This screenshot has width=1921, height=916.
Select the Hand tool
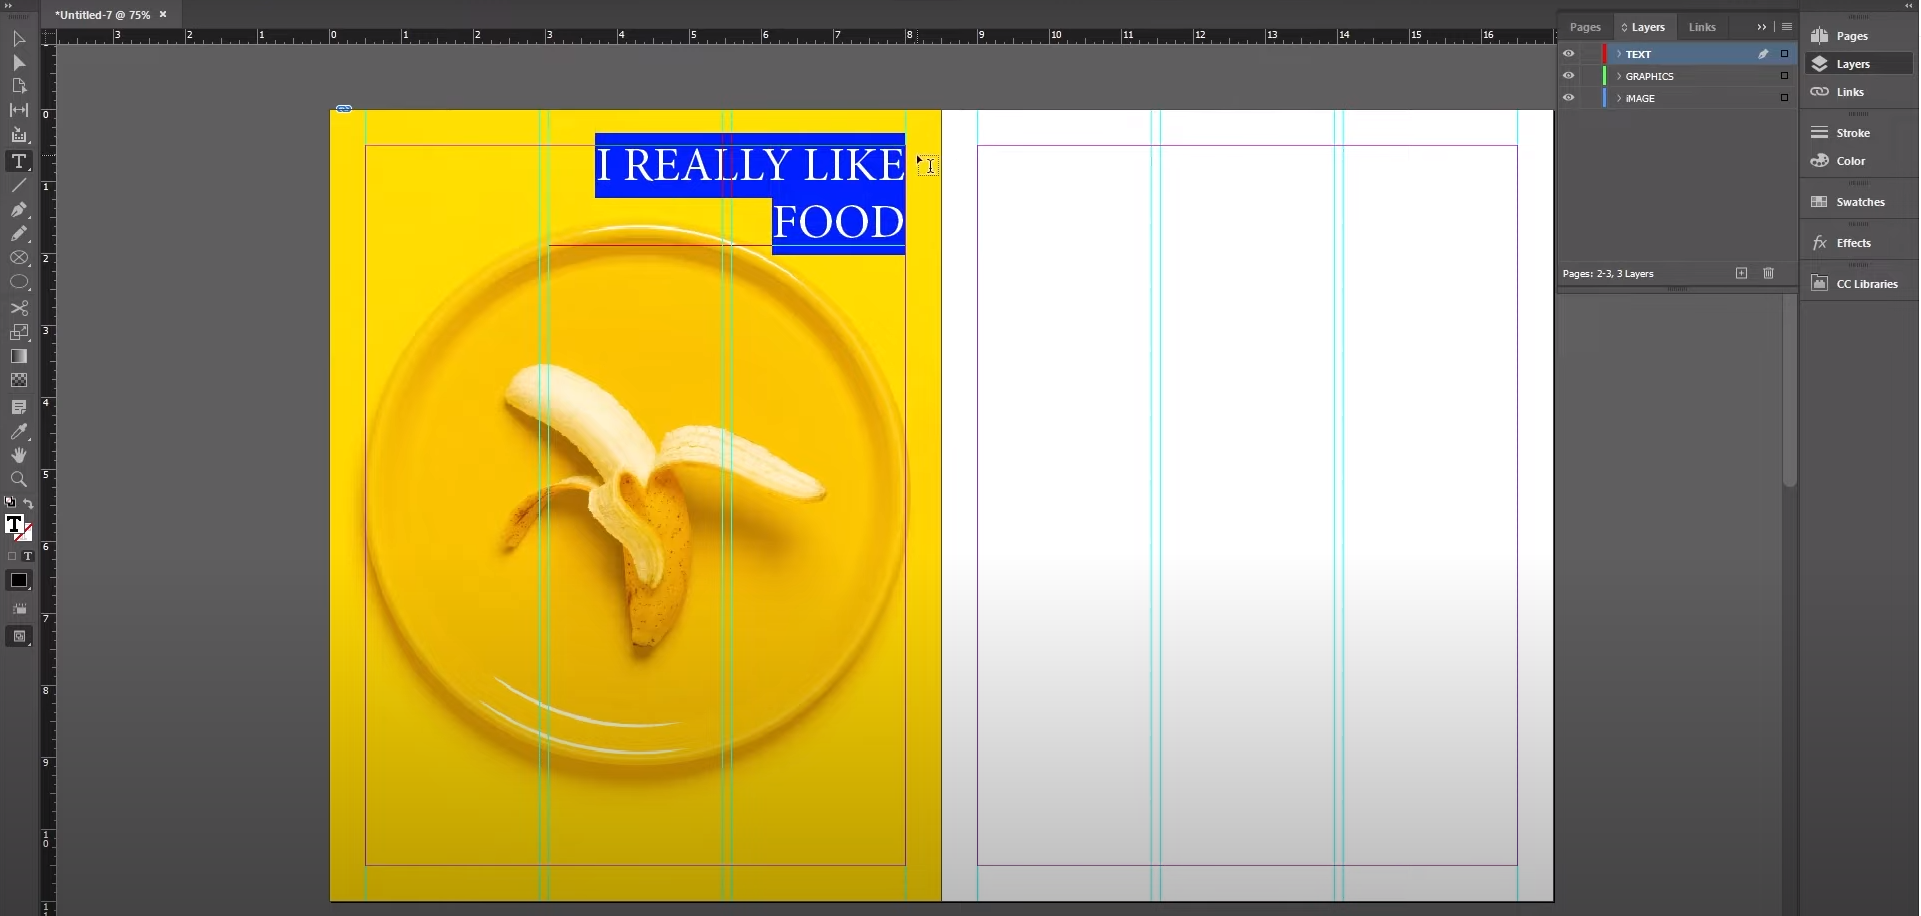pyautogui.click(x=18, y=455)
